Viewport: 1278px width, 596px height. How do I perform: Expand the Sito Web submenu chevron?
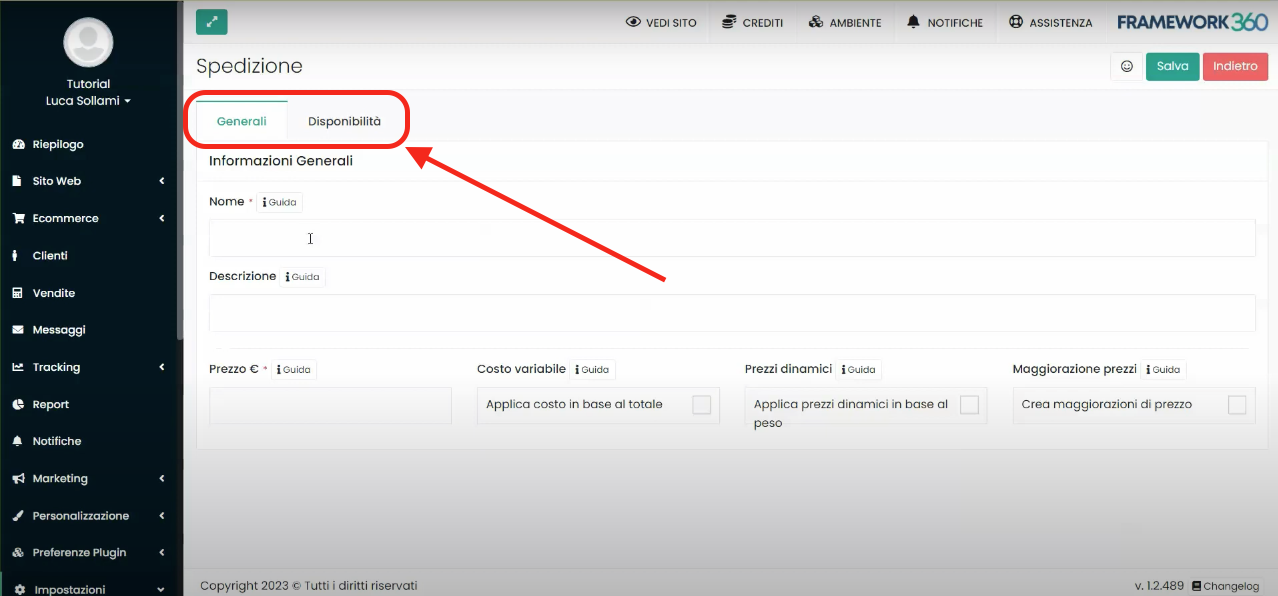[x=162, y=181]
